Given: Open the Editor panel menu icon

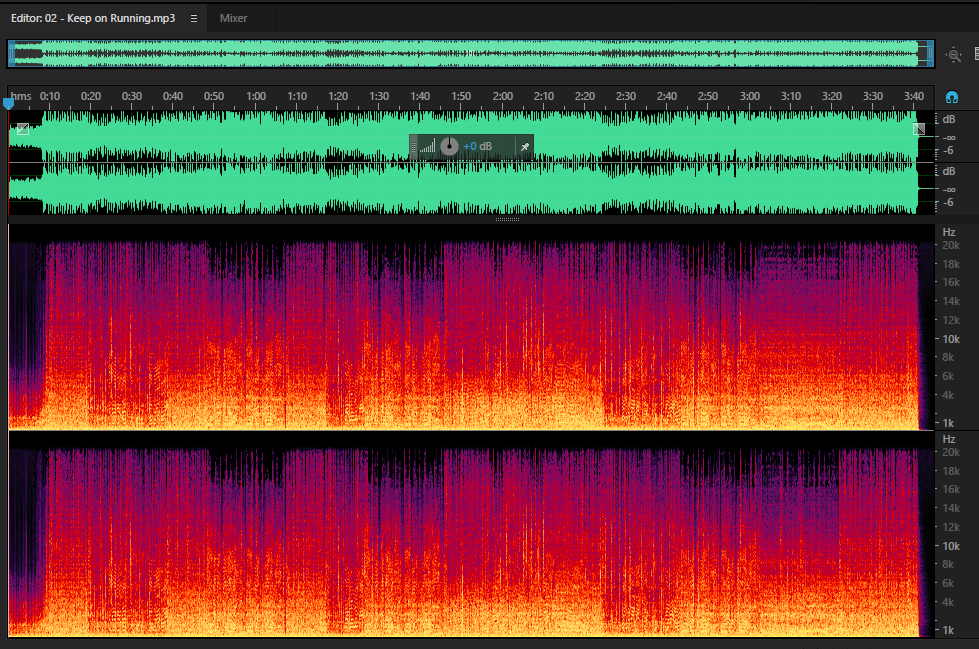Looking at the screenshot, I should click(194, 19).
